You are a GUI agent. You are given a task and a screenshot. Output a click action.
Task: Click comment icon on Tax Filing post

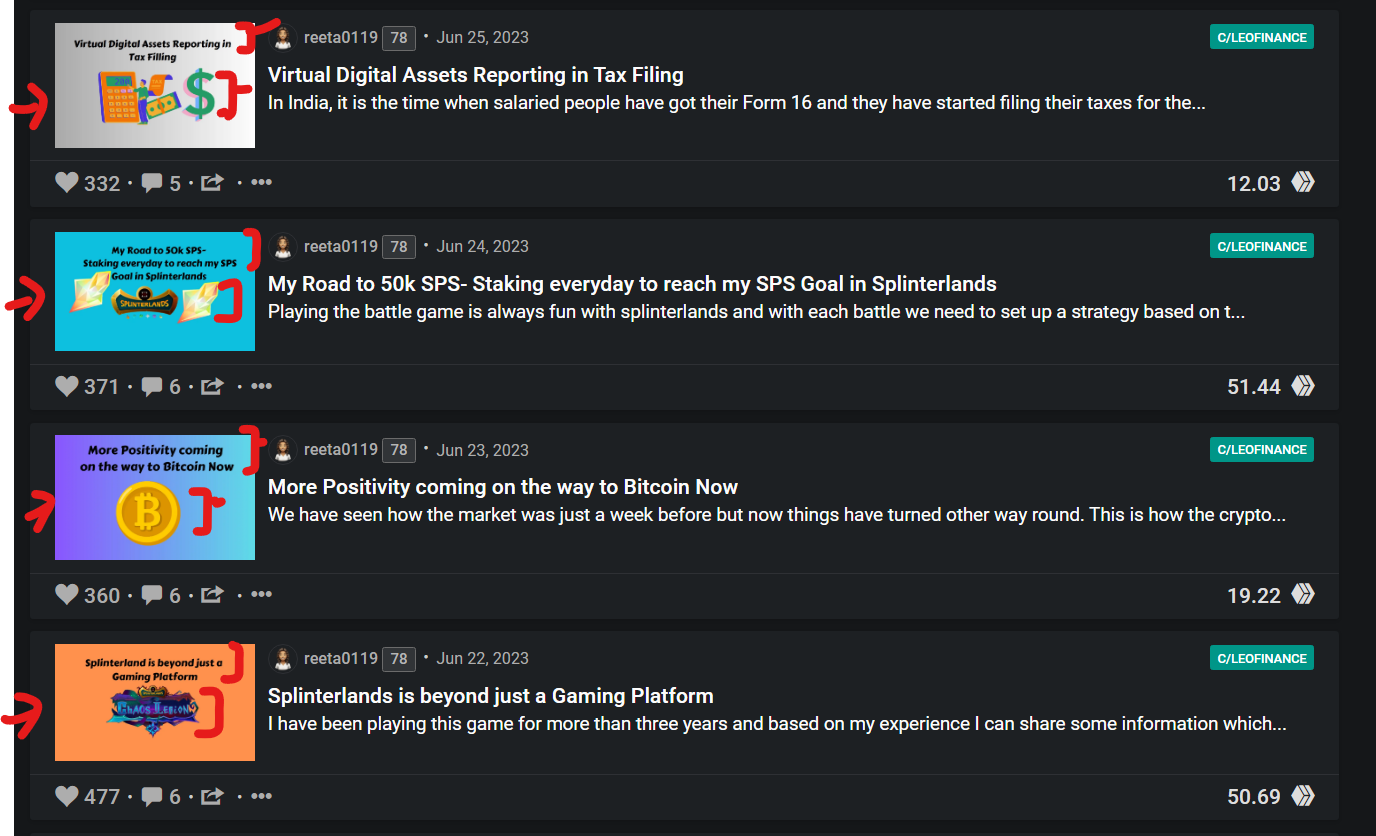[x=152, y=183]
